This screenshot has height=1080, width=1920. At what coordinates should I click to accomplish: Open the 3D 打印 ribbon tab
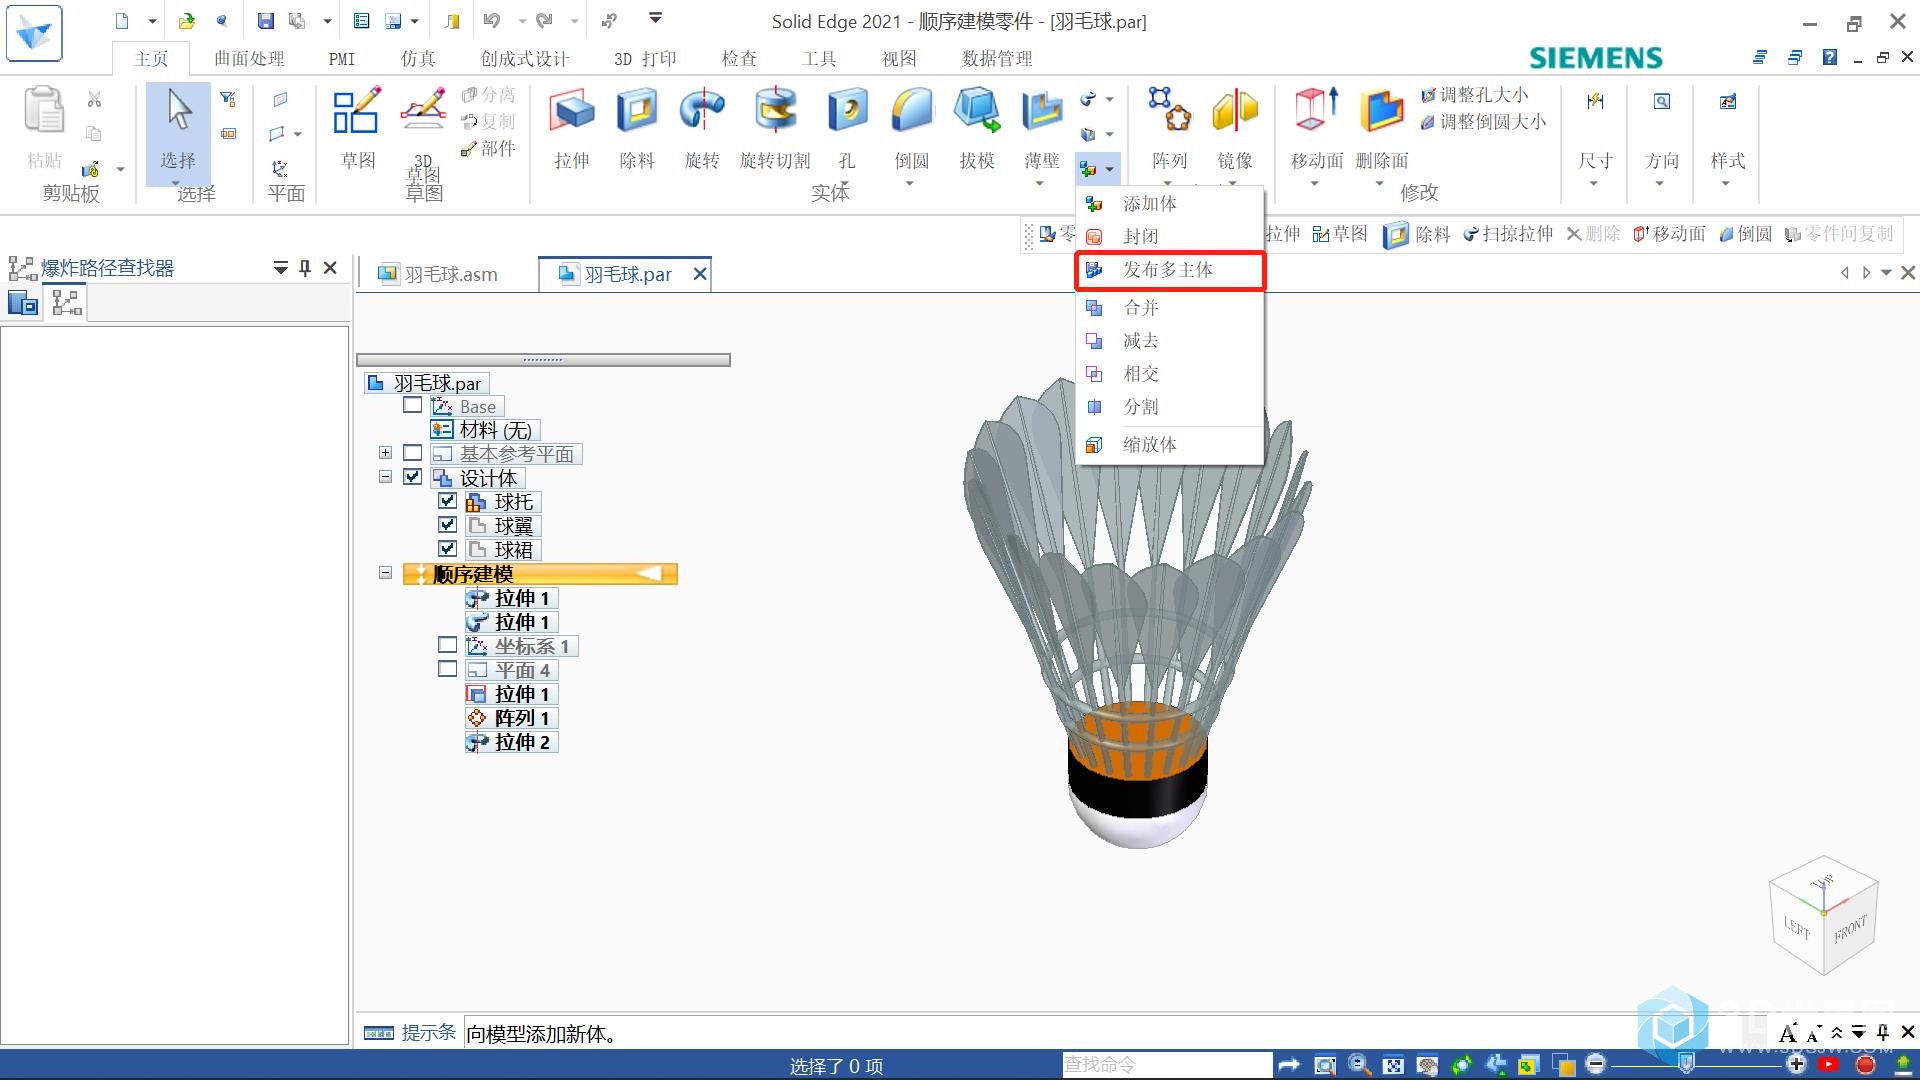(645, 59)
